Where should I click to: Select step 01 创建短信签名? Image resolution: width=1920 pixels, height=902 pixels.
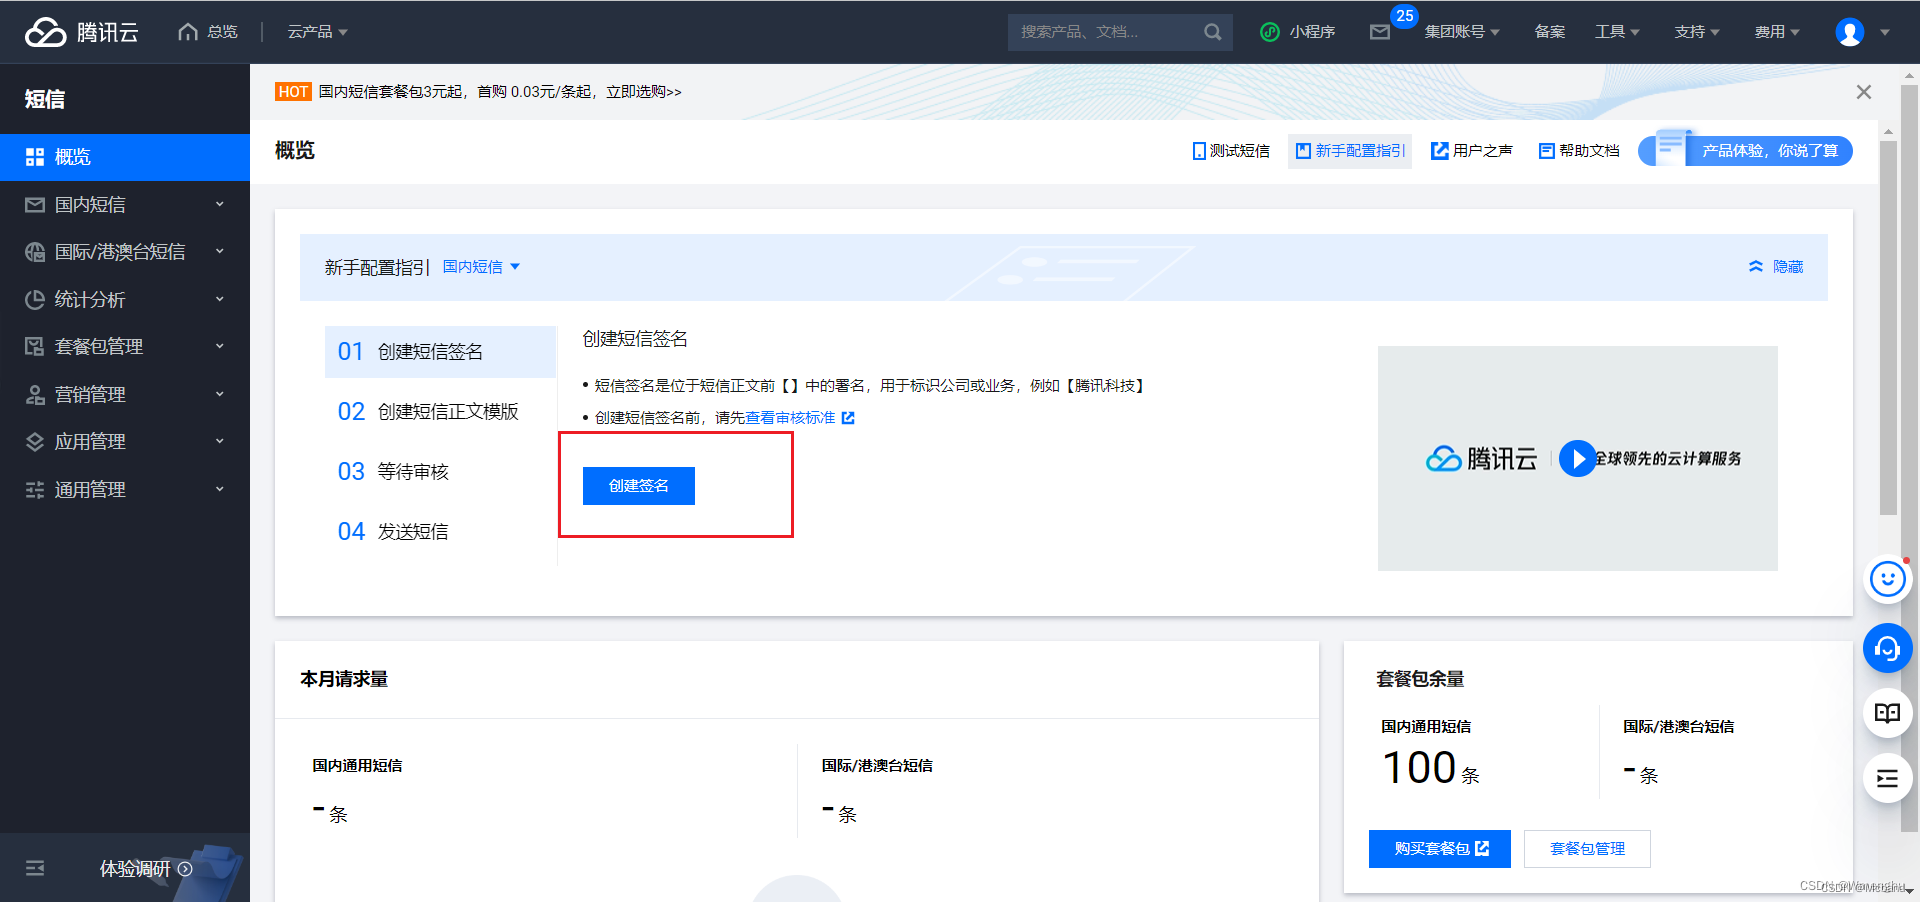440,352
